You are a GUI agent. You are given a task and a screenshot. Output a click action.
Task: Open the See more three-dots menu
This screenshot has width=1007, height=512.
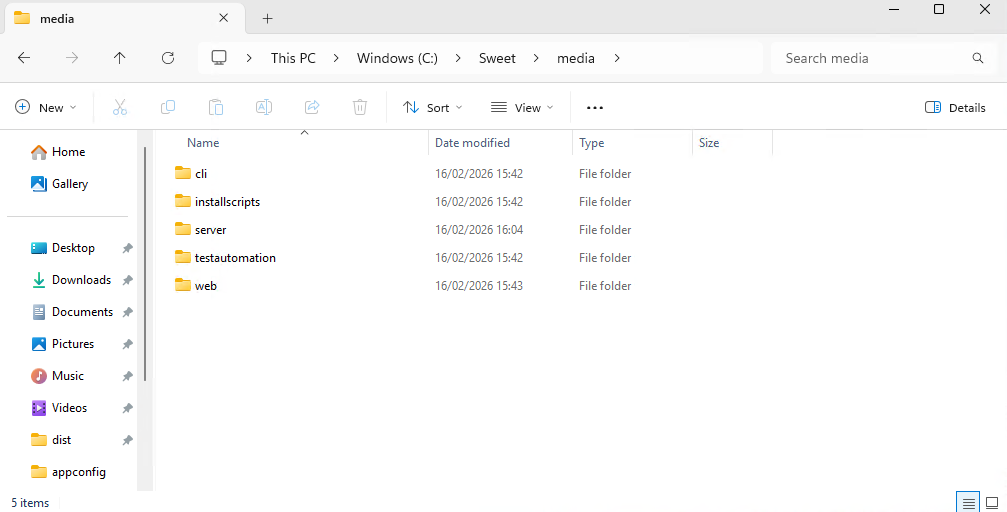[595, 107]
